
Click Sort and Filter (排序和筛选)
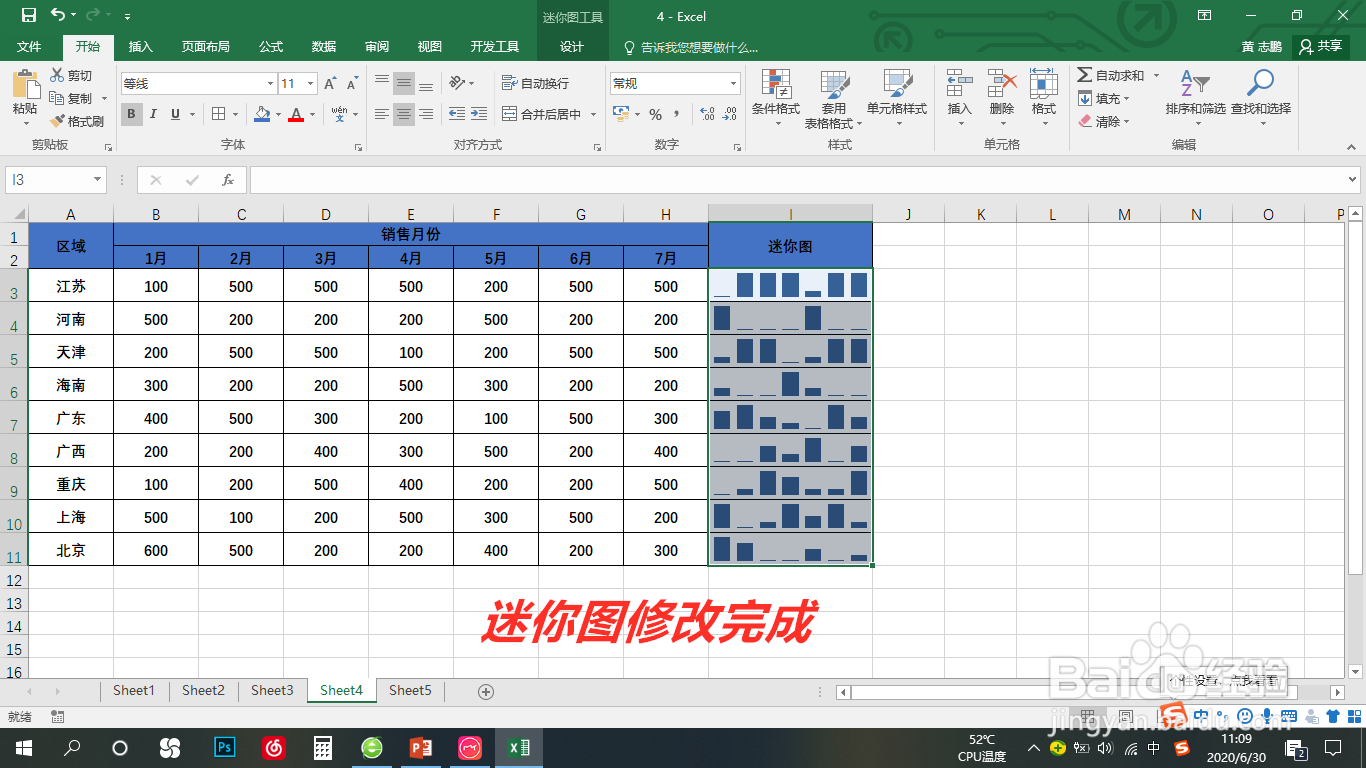(1195, 96)
